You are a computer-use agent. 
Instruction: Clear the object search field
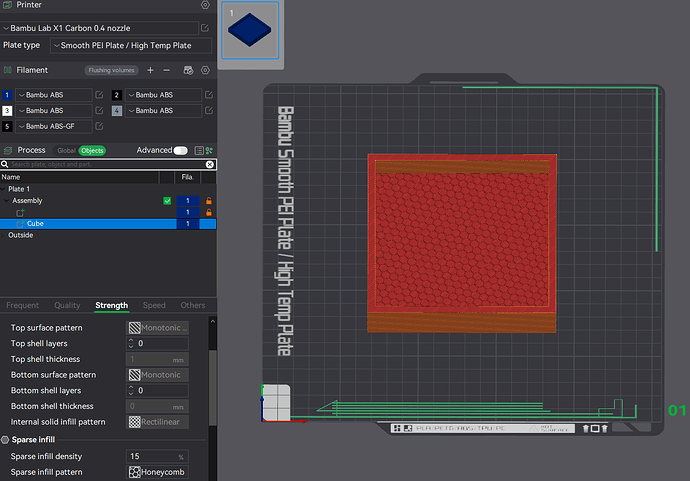[x=210, y=164]
